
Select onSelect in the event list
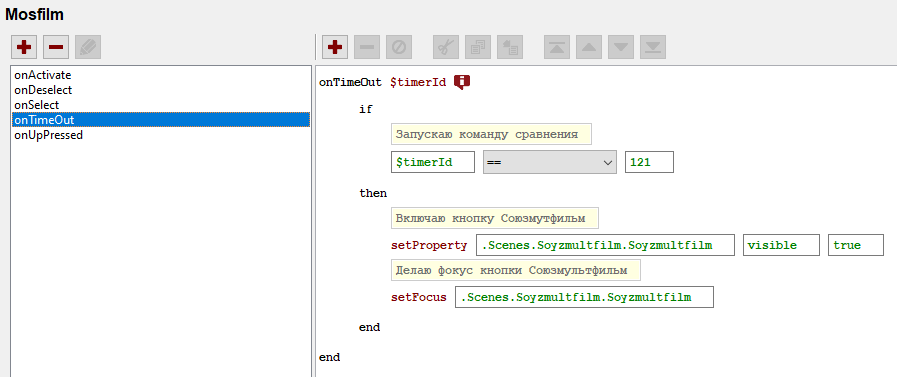[x=161, y=105]
